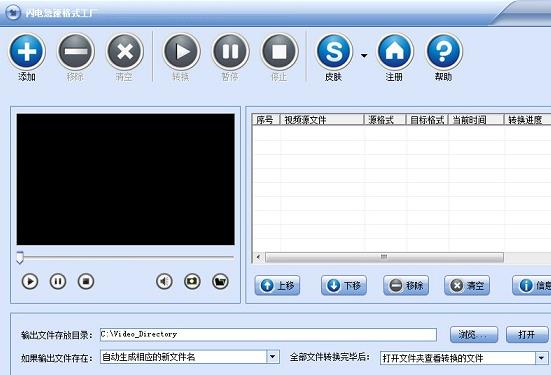
Task: Click the toolbar 移除 minus icon
Action: (76, 51)
